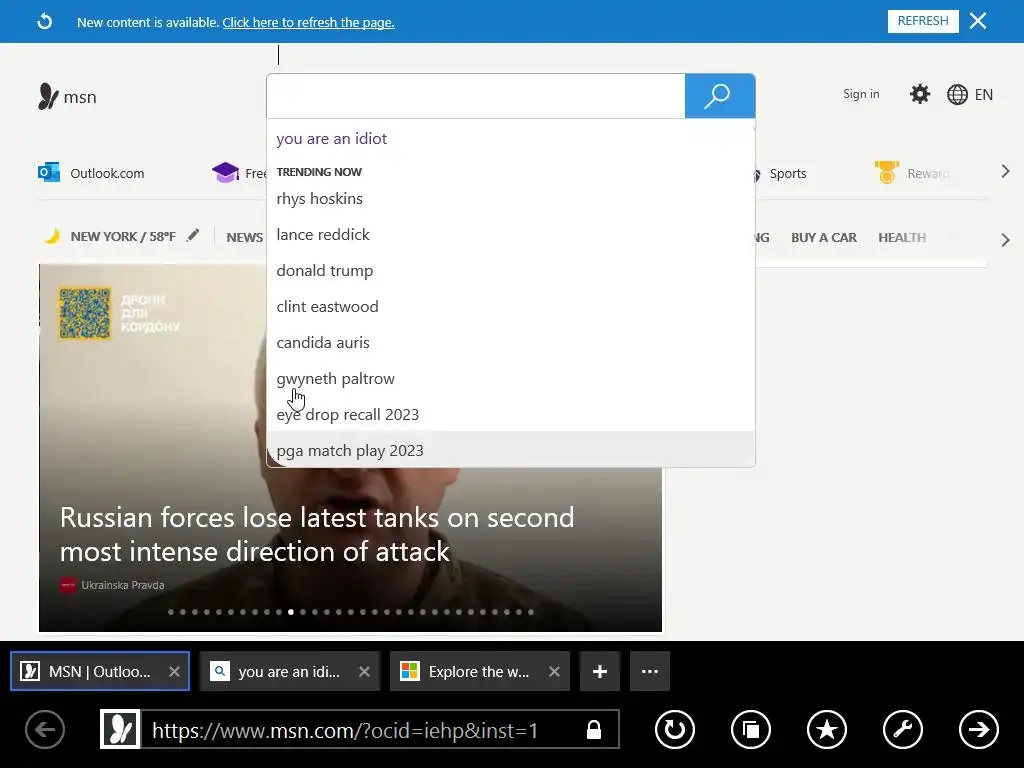Click the msn butterfly logo
Viewport: 1024px width, 768px height.
[48, 97]
